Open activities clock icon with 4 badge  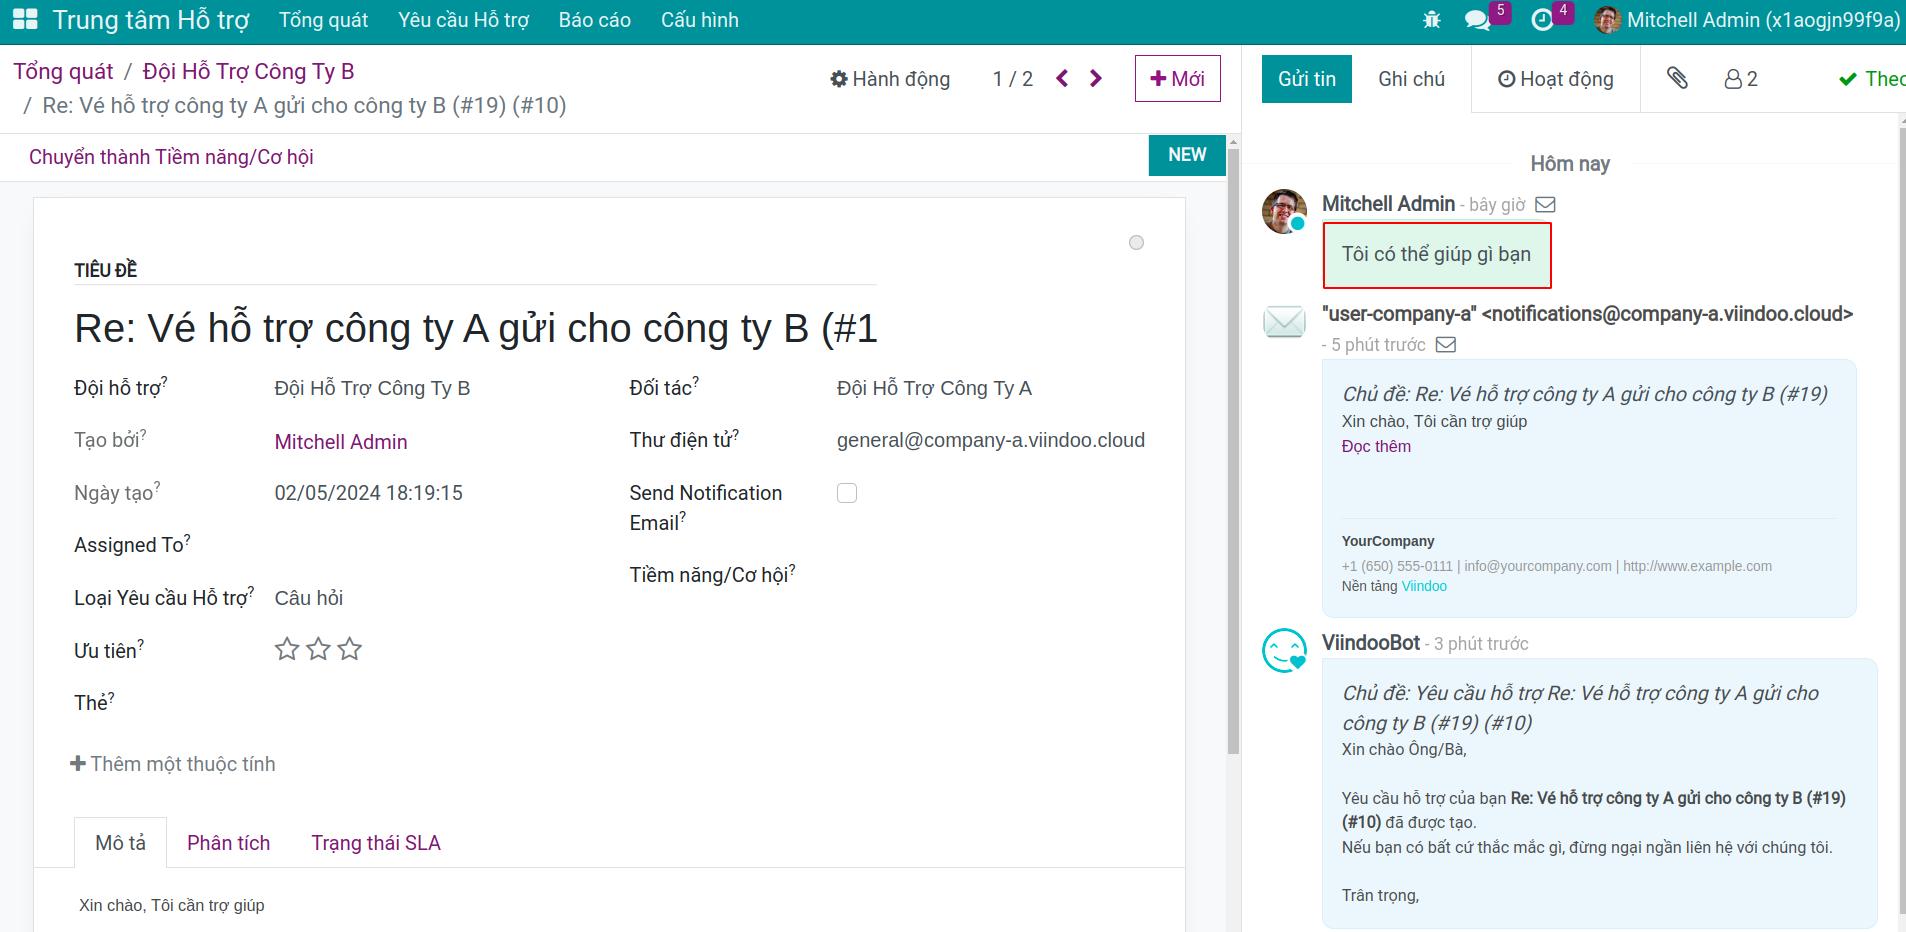(1543, 20)
